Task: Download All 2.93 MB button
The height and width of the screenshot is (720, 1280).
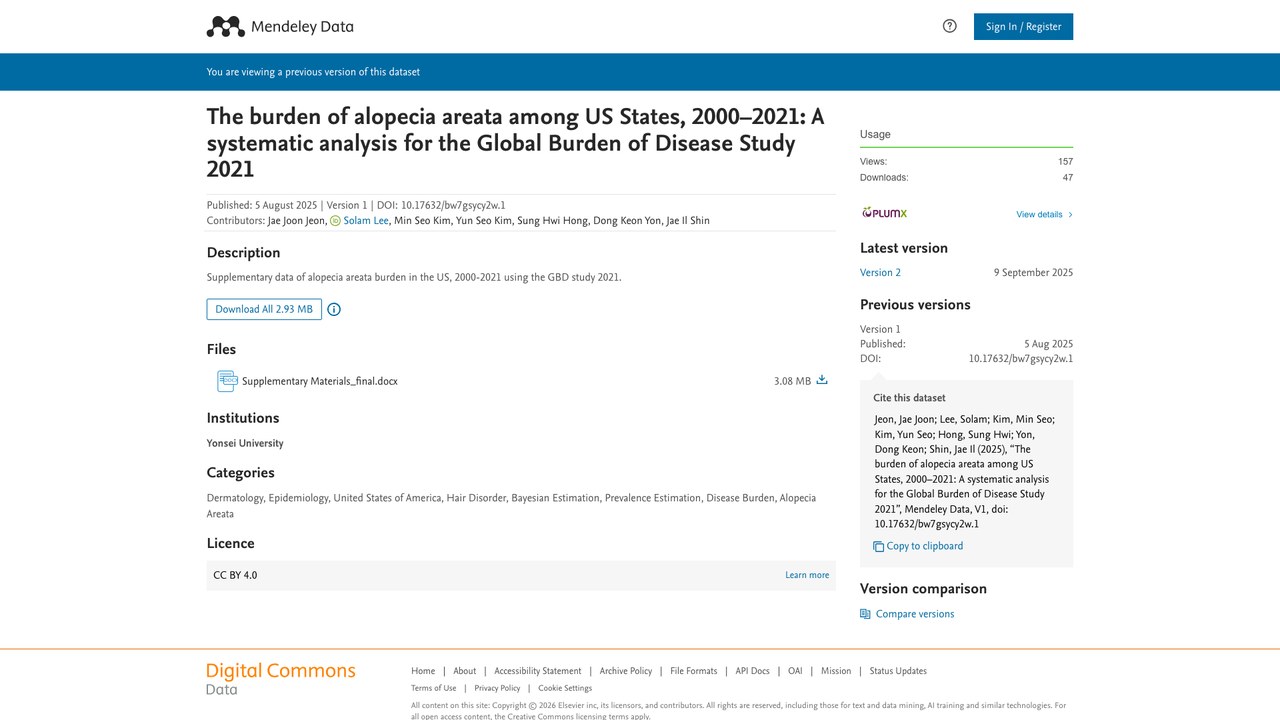Action: (x=264, y=309)
